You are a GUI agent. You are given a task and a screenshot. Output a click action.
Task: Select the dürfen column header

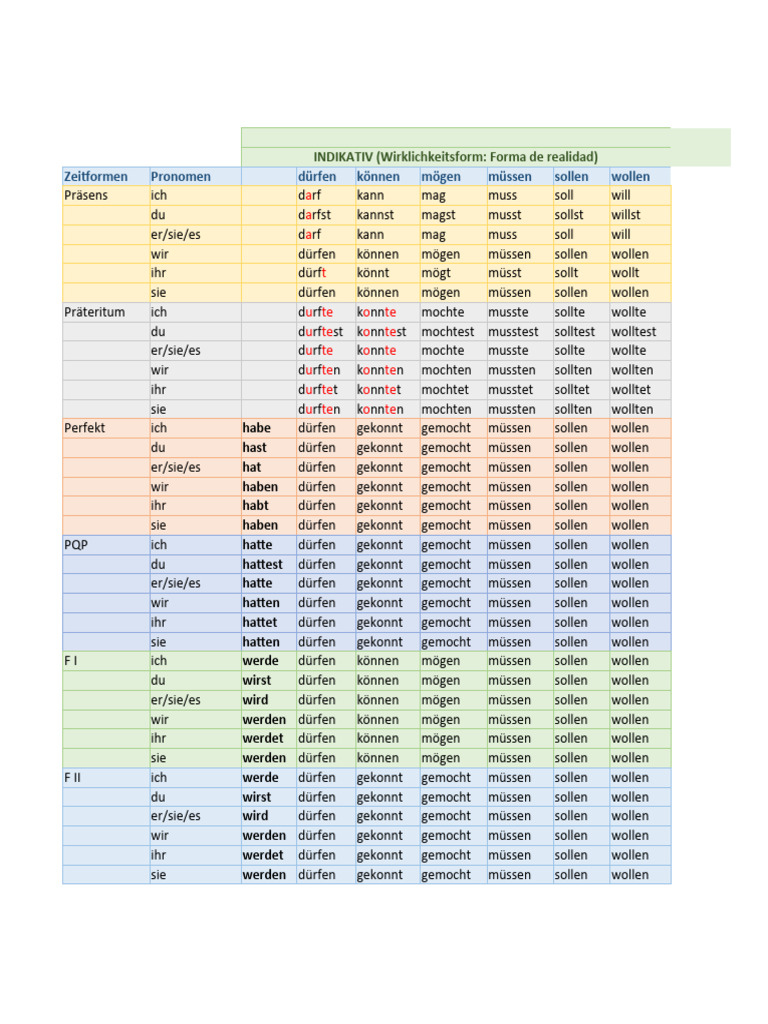pos(325,176)
